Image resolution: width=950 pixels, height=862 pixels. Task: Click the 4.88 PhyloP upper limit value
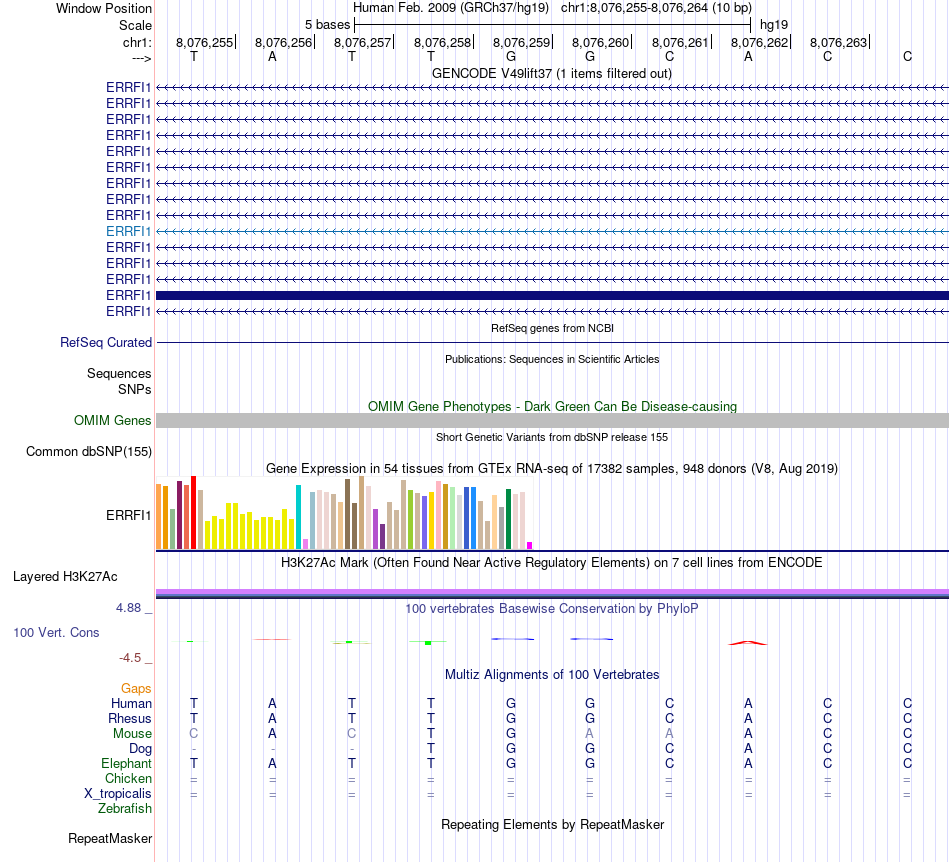coord(128,608)
